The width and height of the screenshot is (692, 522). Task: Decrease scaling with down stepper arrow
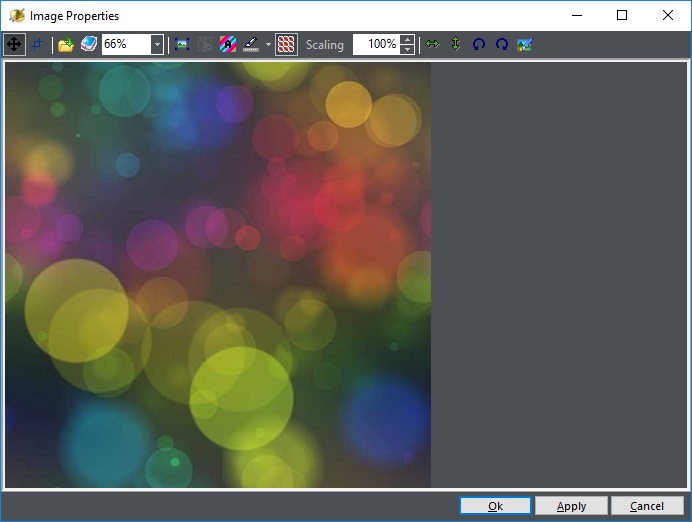pos(407,50)
